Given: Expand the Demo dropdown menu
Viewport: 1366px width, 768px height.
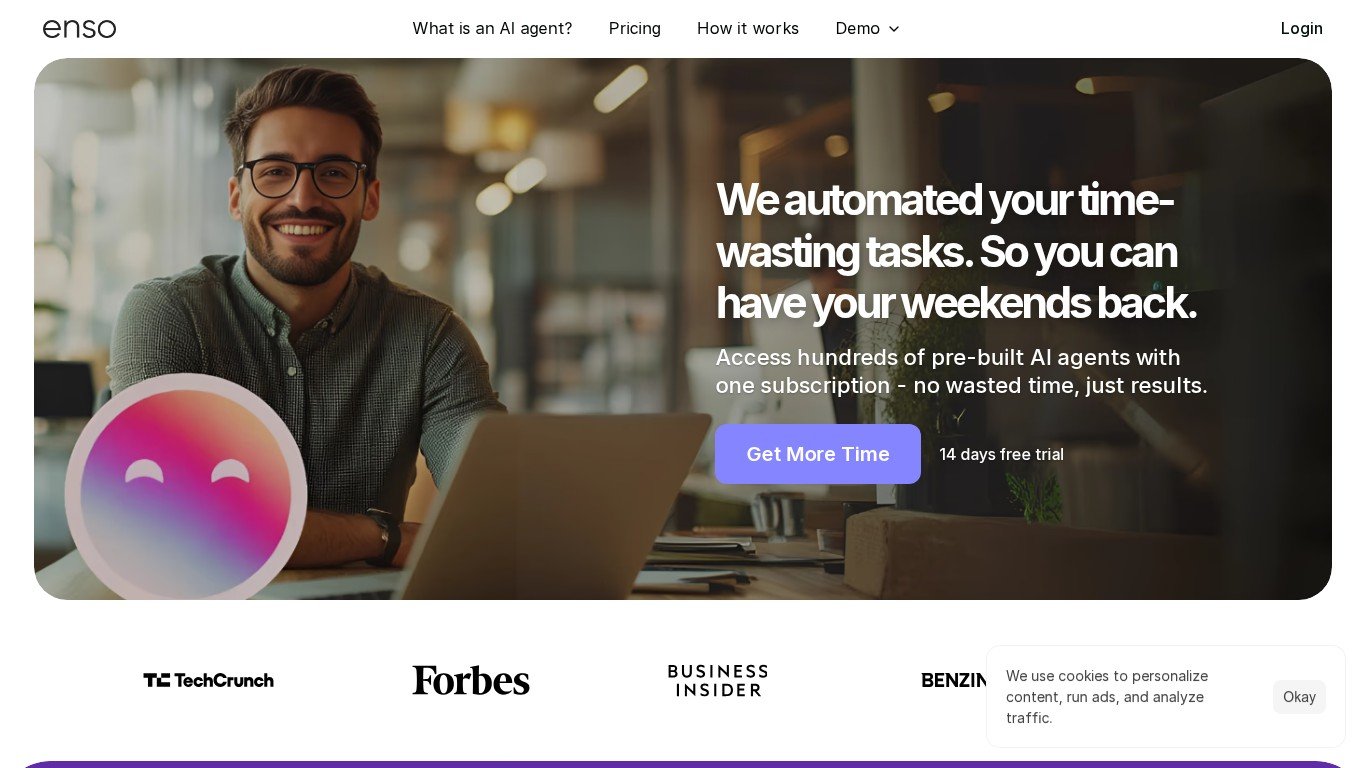Looking at the screenshot, I should click(x=867, y=28).
